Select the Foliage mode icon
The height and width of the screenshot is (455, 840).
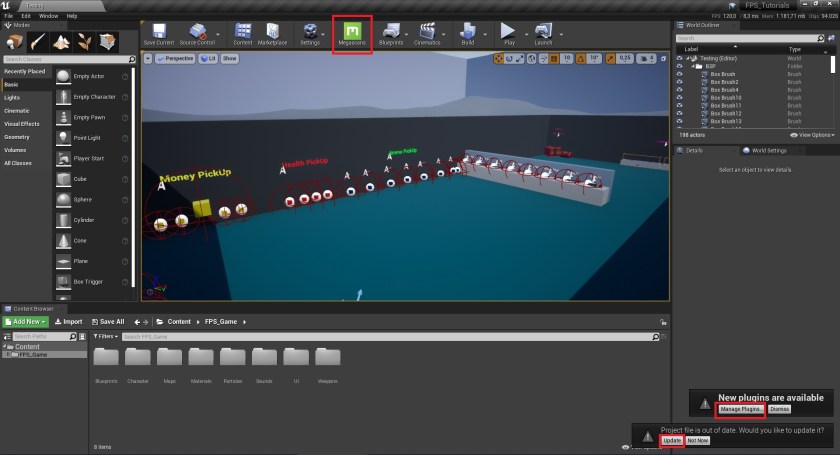86,42
